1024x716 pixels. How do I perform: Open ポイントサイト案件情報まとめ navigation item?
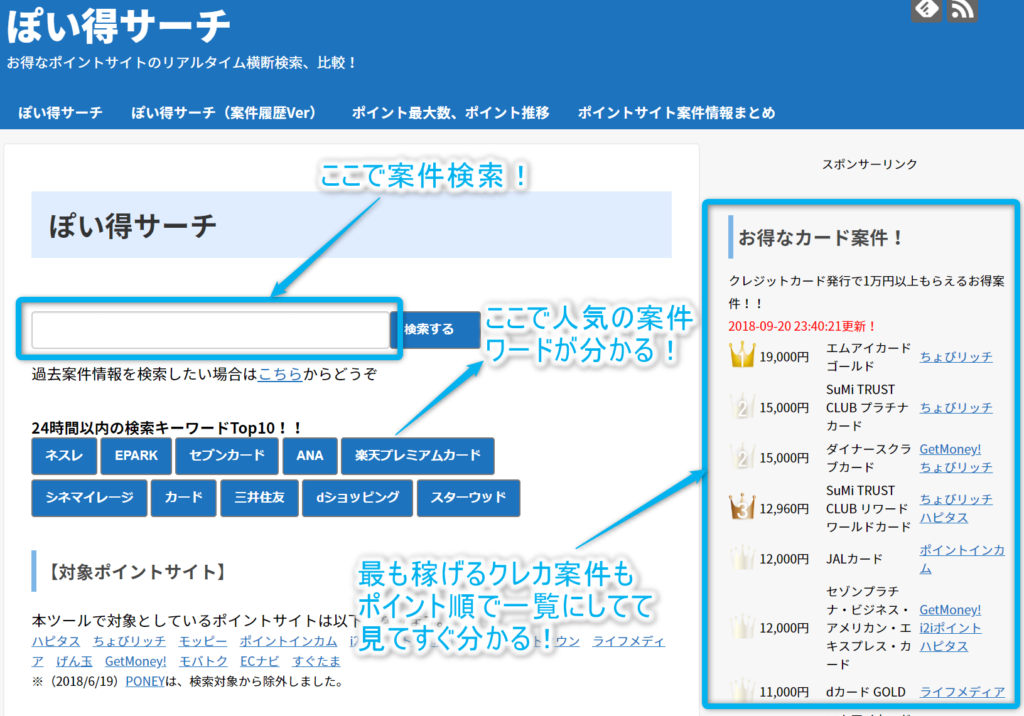click(x=676, y=113)
